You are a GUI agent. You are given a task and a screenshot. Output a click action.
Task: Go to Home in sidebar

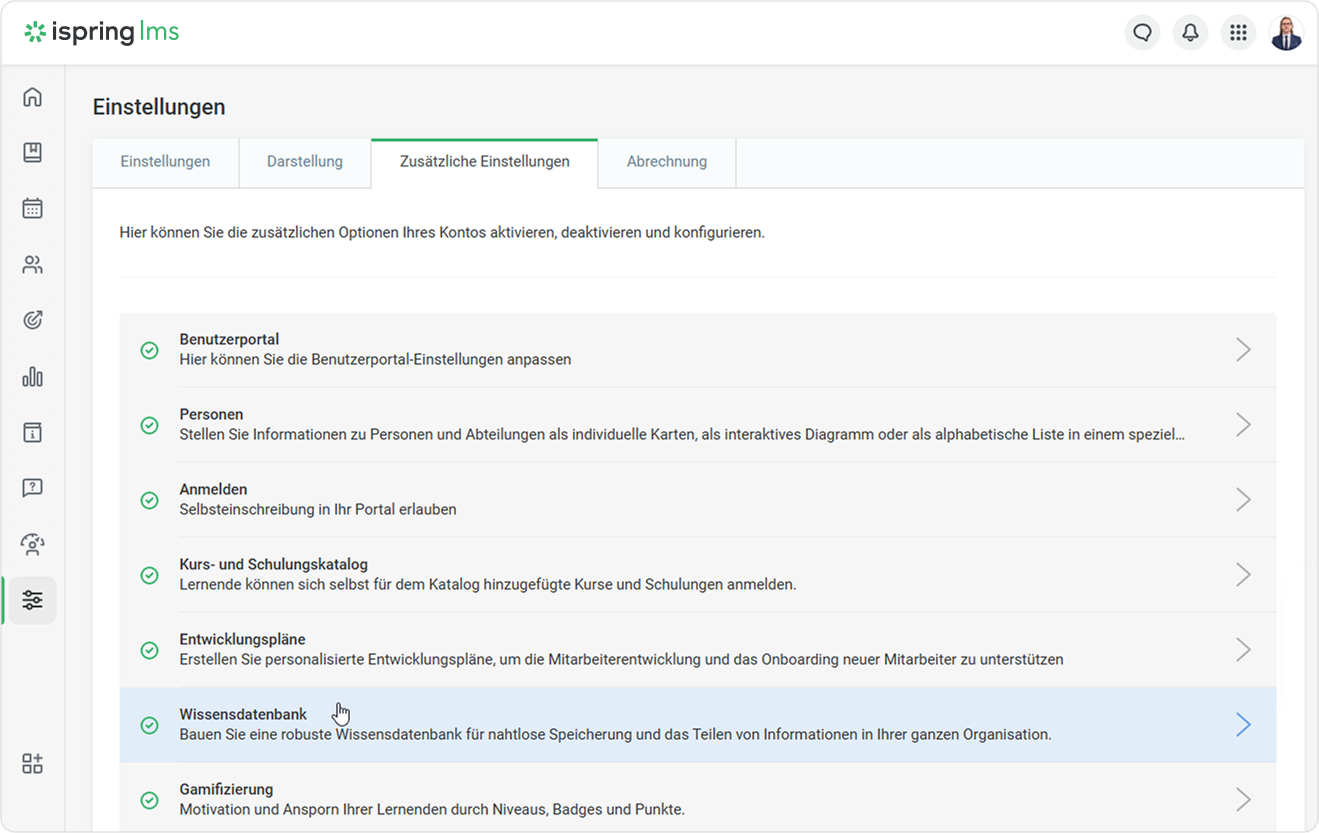[x=32, y=97]
